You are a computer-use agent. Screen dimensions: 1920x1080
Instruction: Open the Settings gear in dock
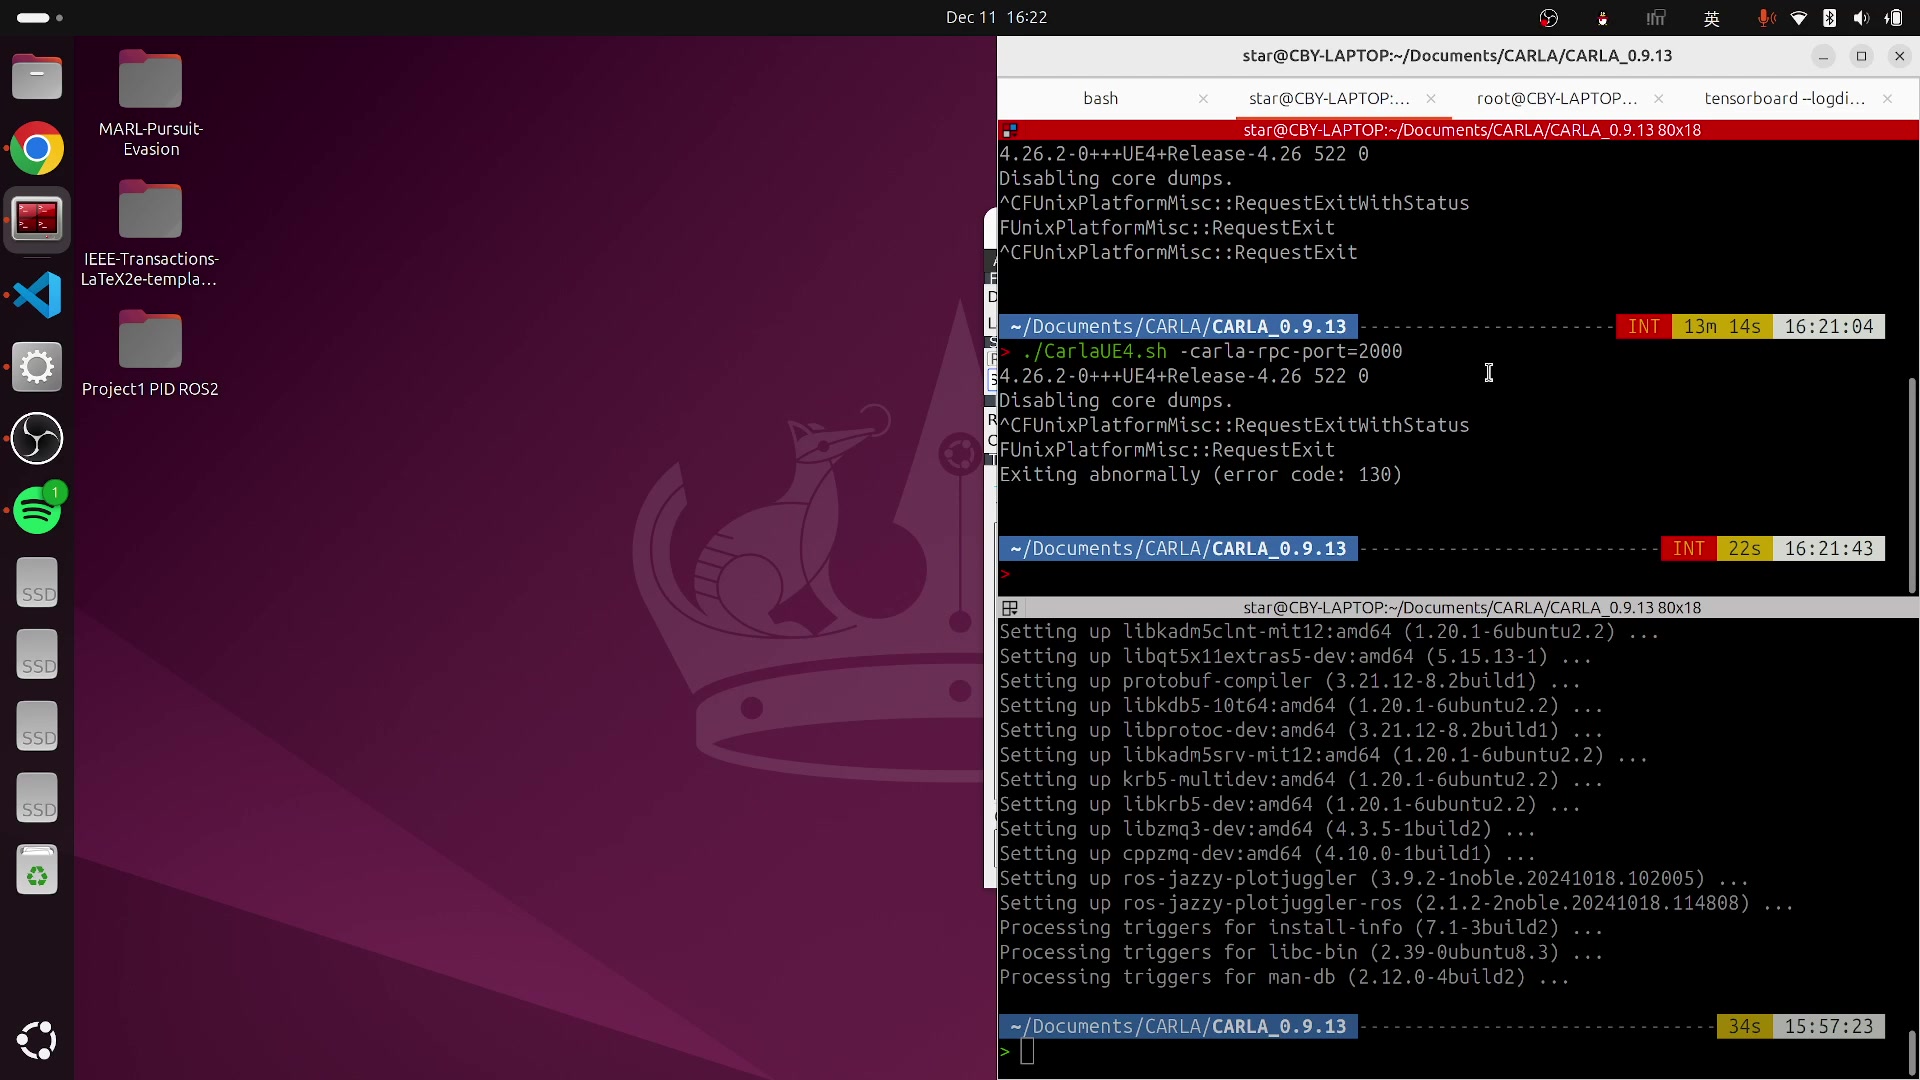click(x=37, y=367)
